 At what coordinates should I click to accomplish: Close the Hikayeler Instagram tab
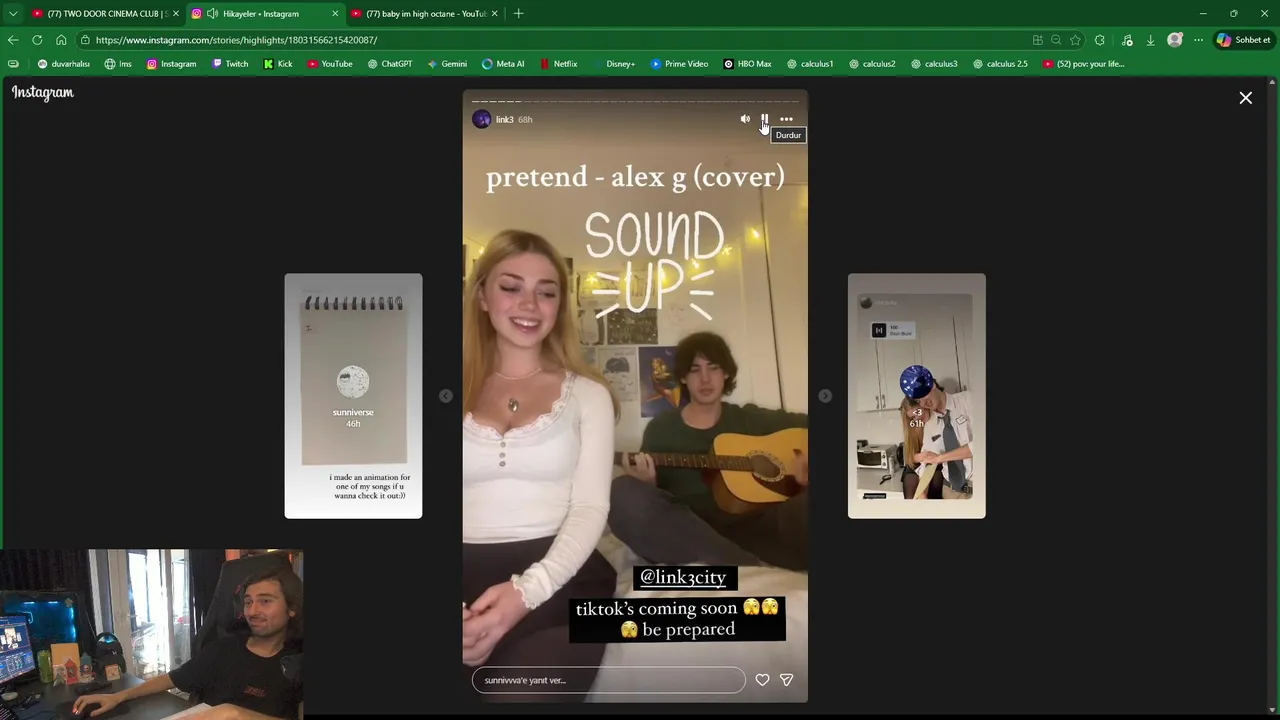335,13
